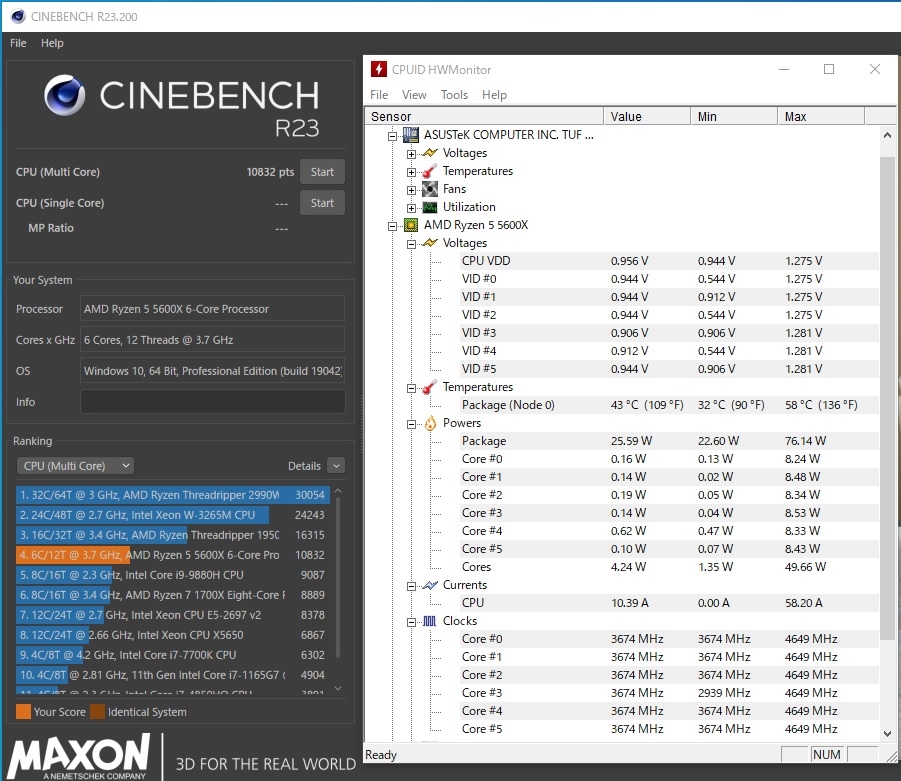Click the MAXON logo at bottom
This screenshot has height=781, width=901.
(x=79, y=755)
